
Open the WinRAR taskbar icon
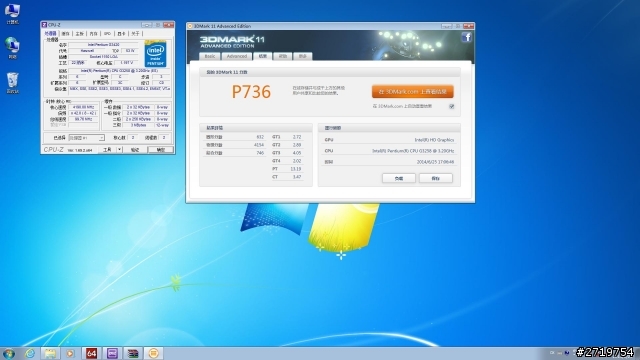coord(133,353)
